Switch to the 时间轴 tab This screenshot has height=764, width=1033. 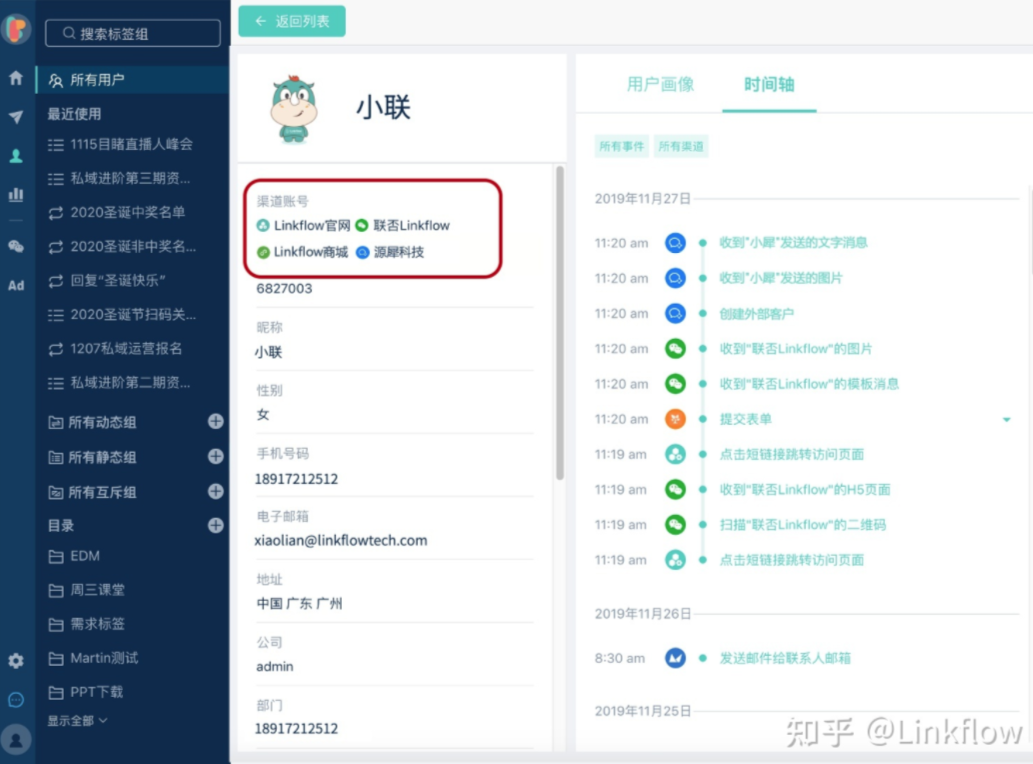click(769, 84)
